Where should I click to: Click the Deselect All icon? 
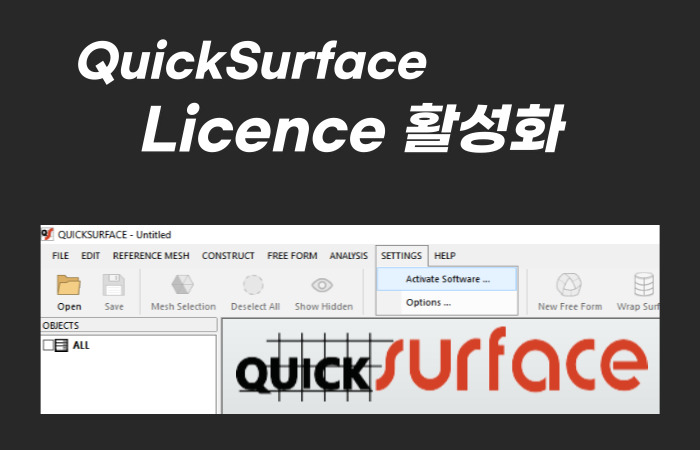tap(254, 285)
